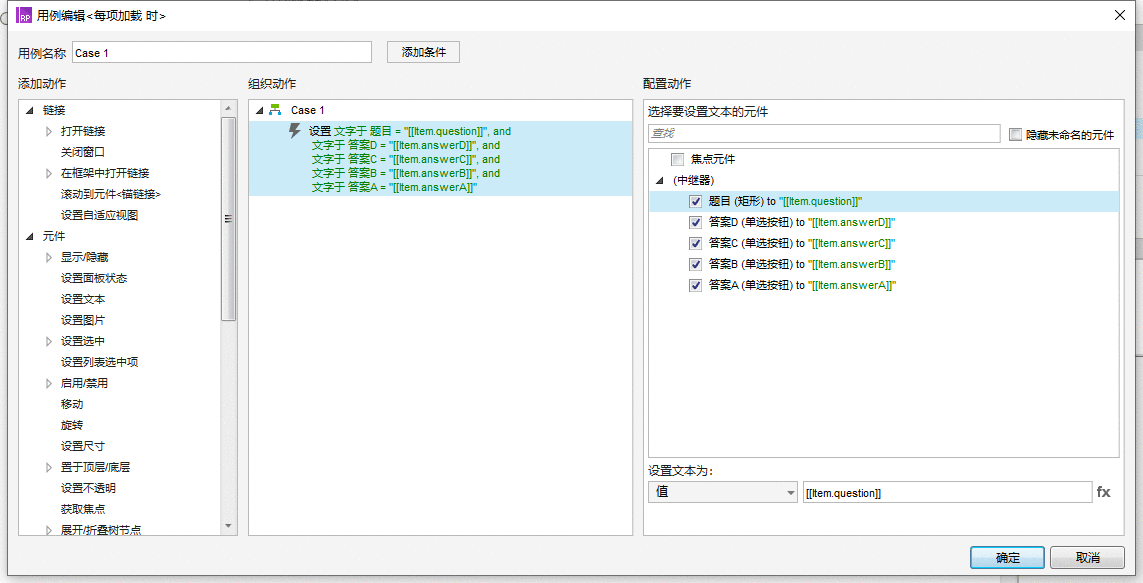Select the 设置面板状态 action

coord(94,278)
